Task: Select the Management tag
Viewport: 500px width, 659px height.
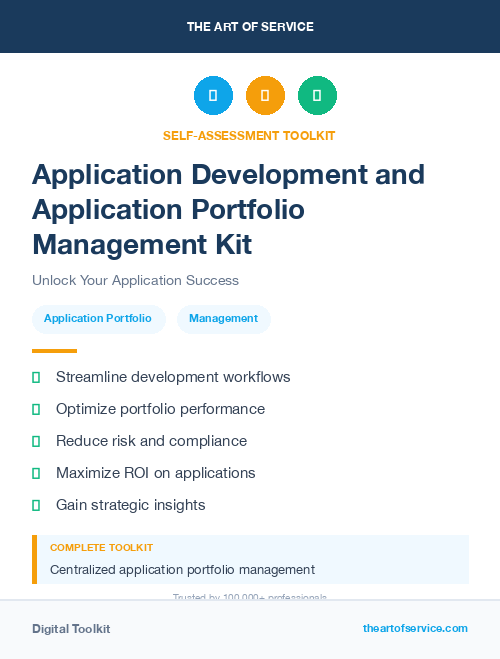Action: pyautogui.click(x=224, y=319)
